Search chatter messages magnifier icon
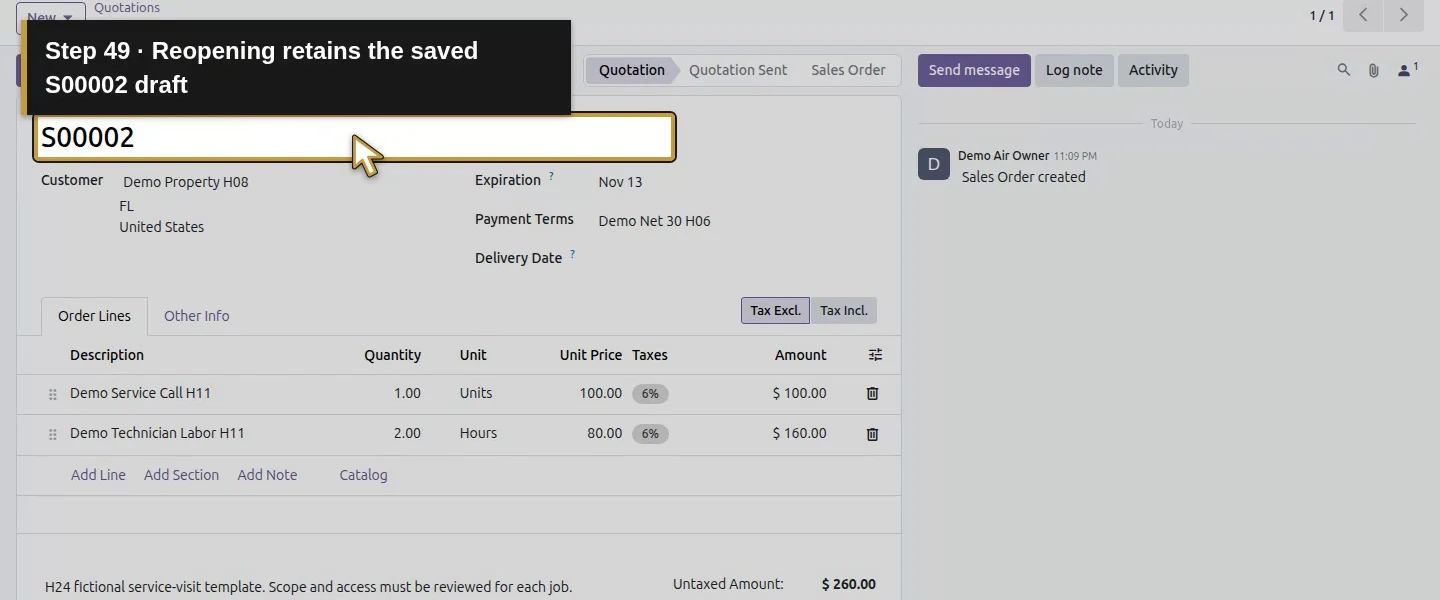Viewport: 1440px width, 600px height. 1344,70
